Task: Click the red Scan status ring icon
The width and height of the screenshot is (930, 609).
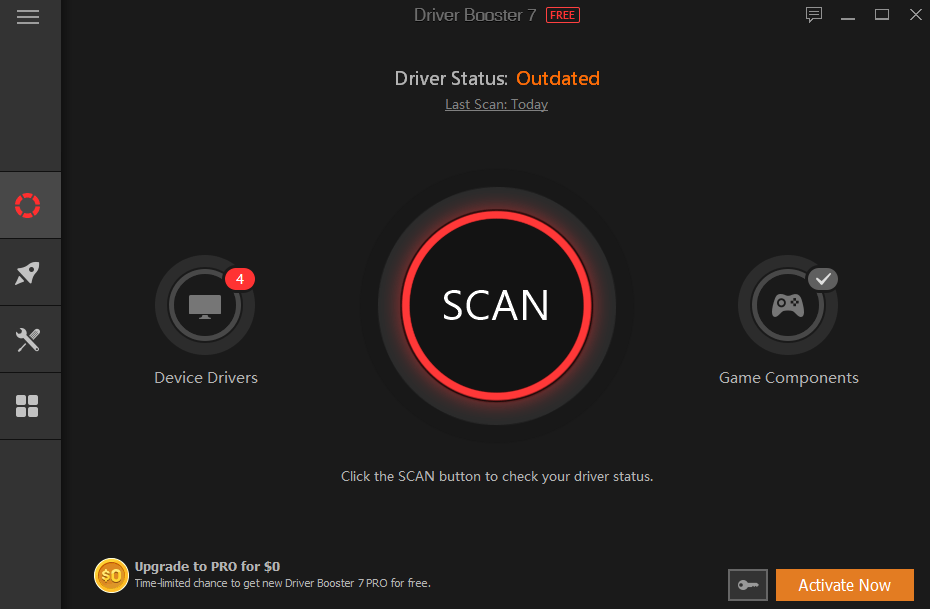Action: click(29, 204)
